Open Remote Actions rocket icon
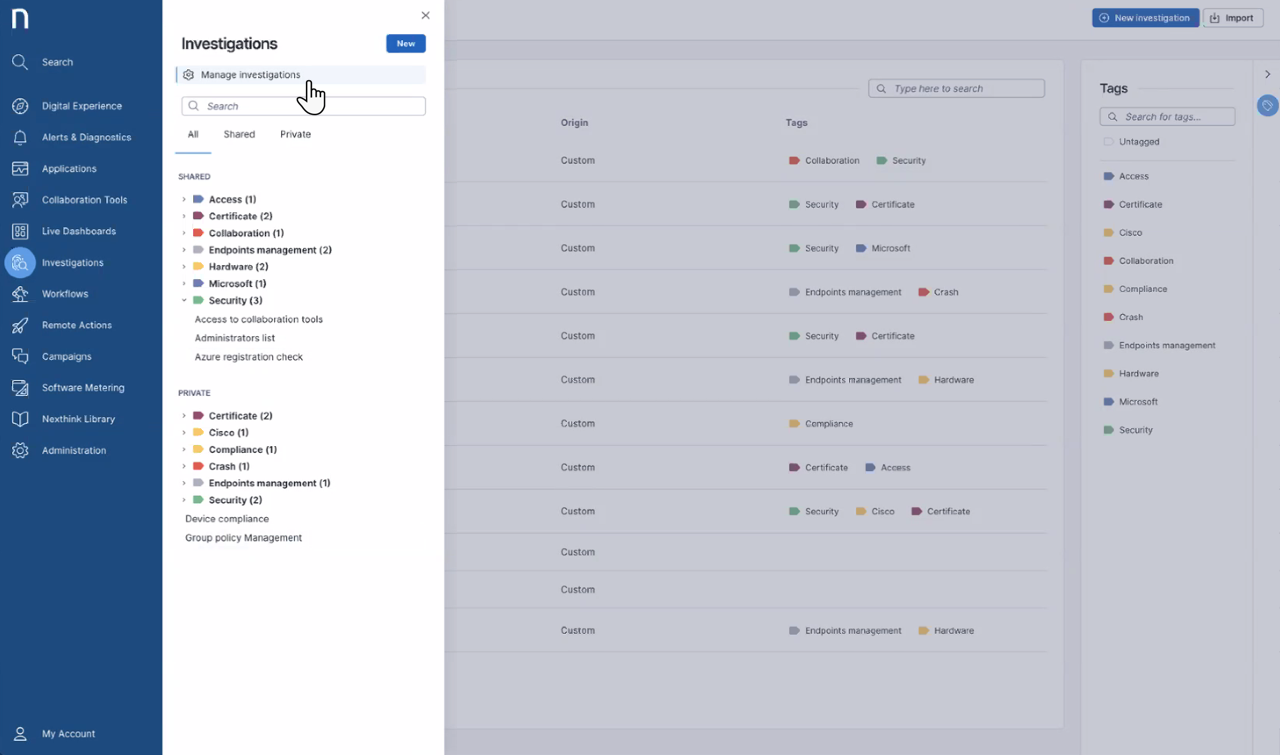The width and height of the screenshot is (1280, 755). [20, 325]
